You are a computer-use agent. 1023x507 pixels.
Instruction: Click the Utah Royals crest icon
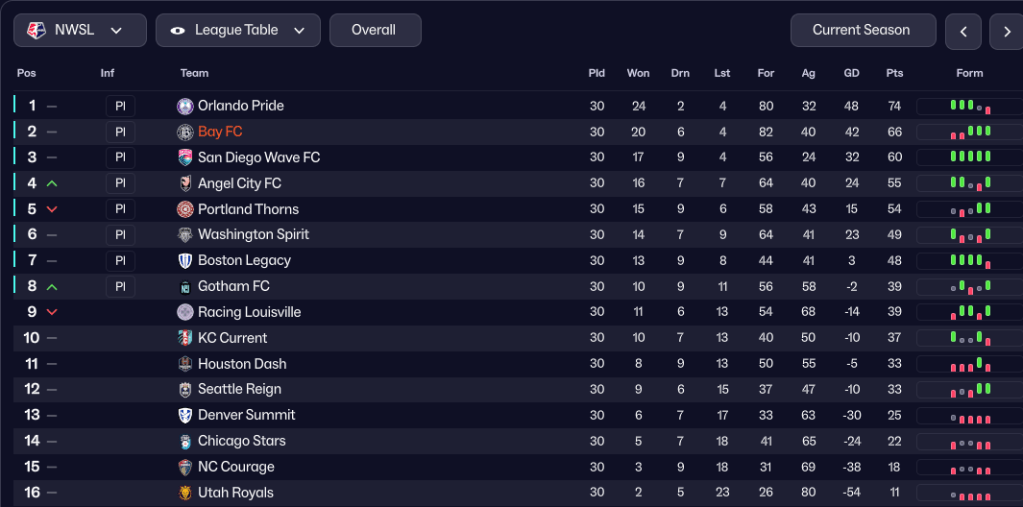[x=185, y=493]
